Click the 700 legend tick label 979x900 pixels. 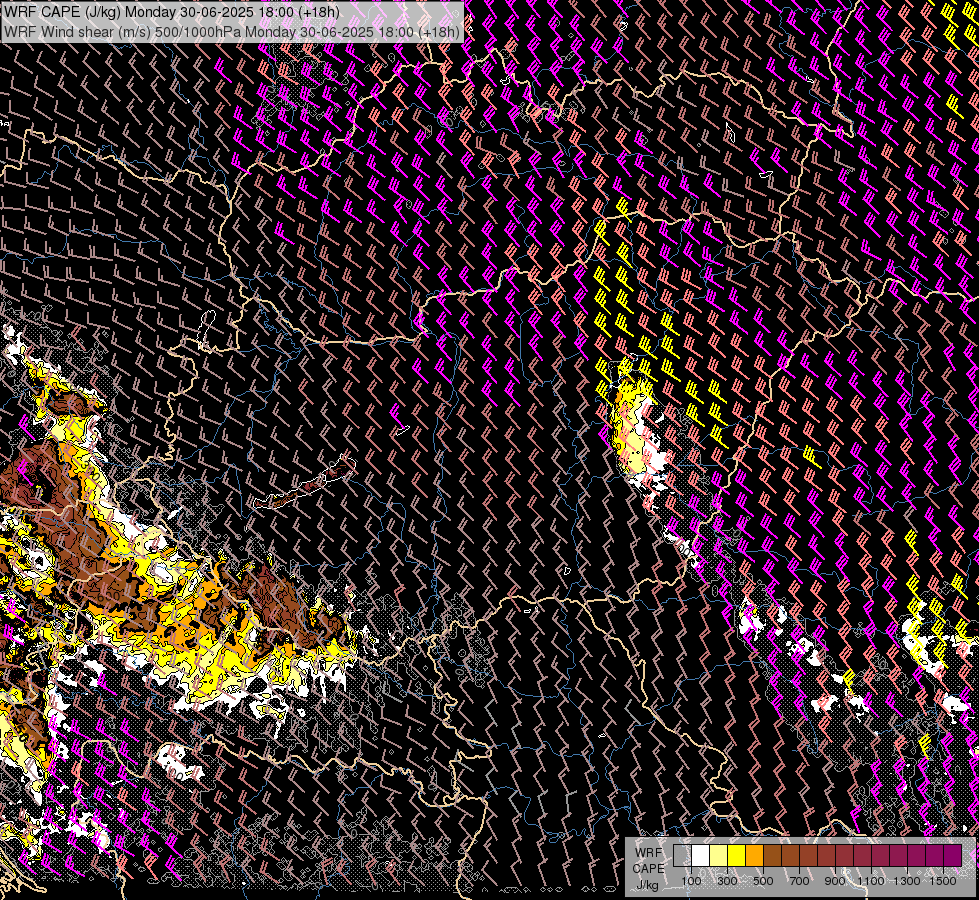(799, 881)
